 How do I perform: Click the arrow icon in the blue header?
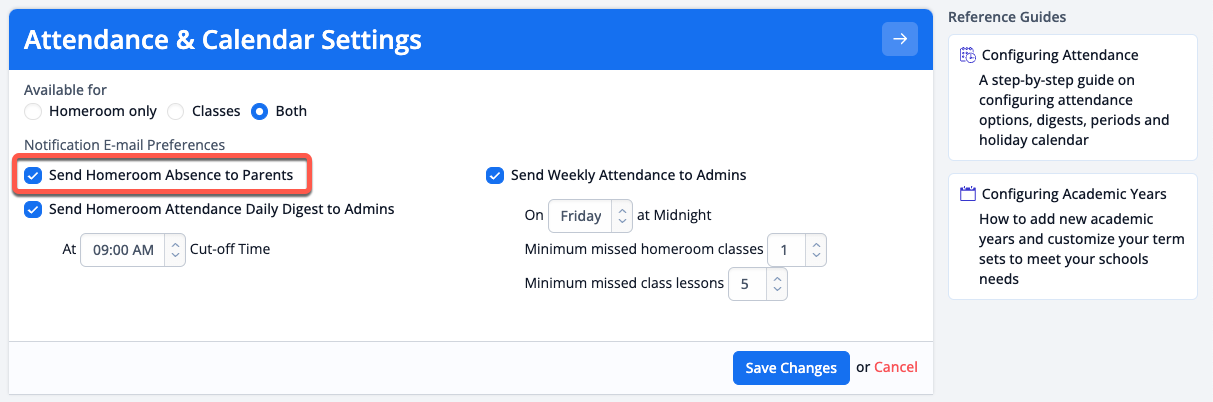click(x=900, y=39)
